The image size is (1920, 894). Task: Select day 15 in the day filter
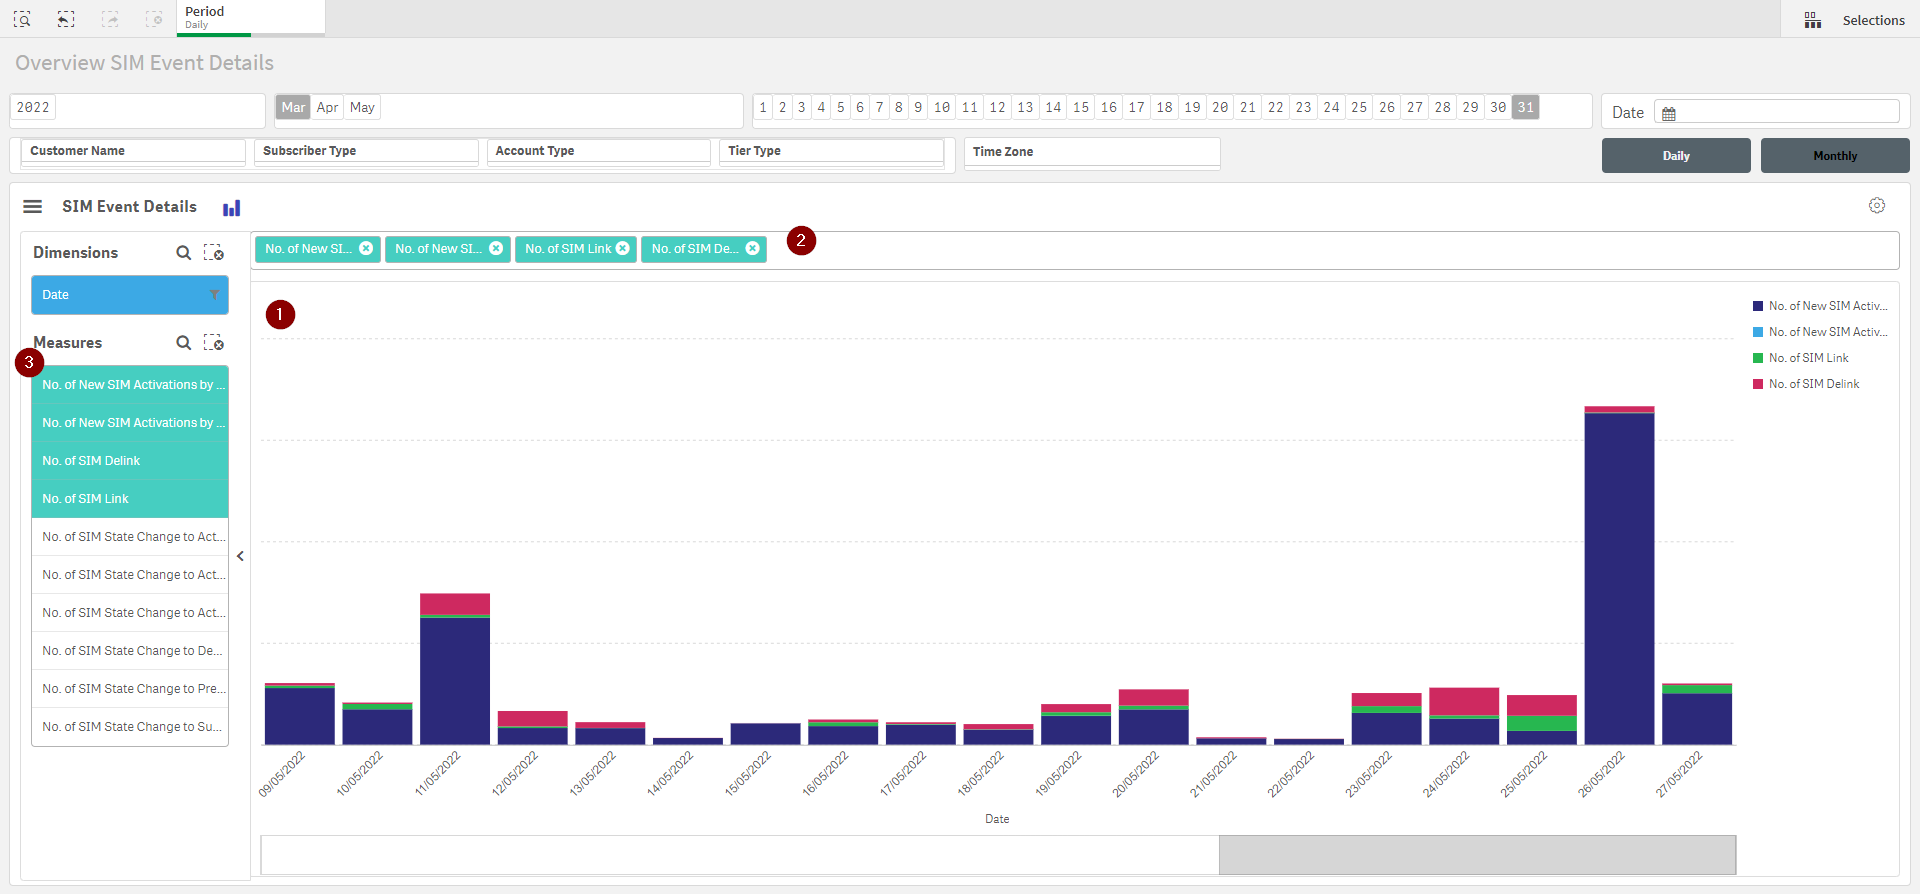pos(1080,107)
